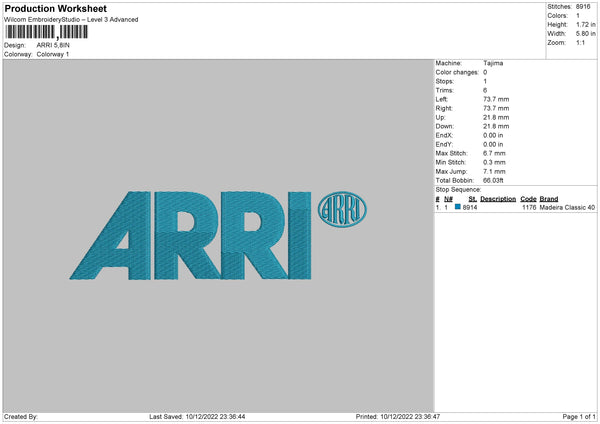Select the Madeira Classic 40 brand entry
This screenshot has height=424, width=600.
point(567,207)
